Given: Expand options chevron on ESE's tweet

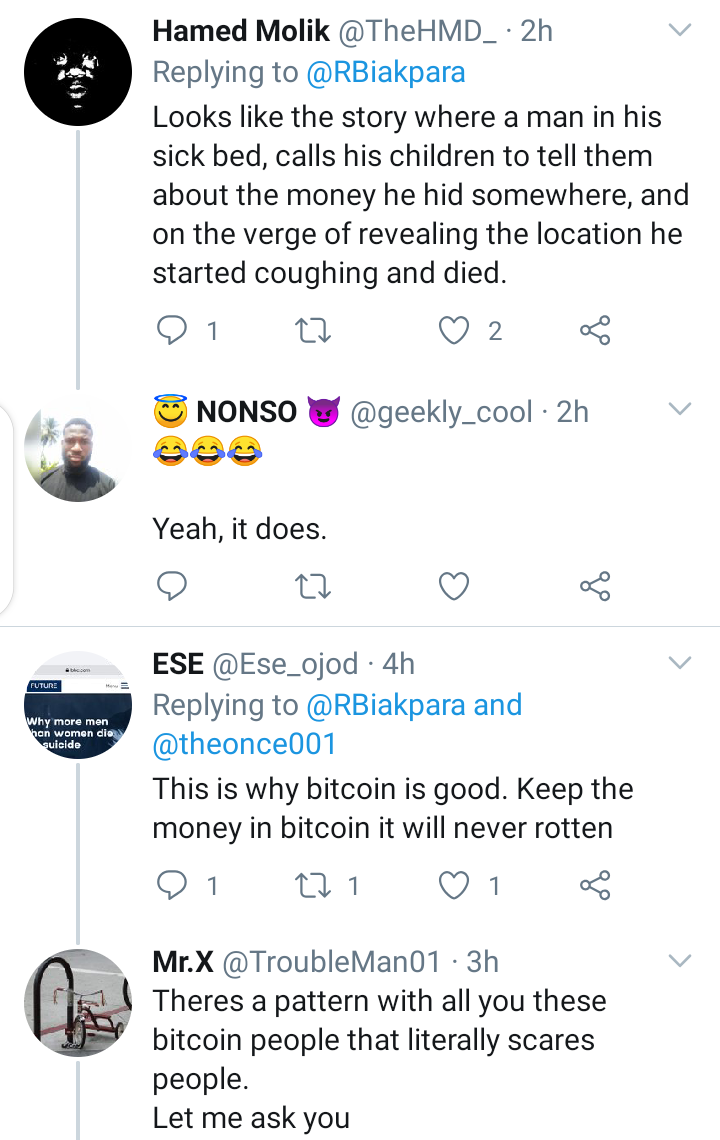Looking at the screenshot, I should (x=680, y=663).
